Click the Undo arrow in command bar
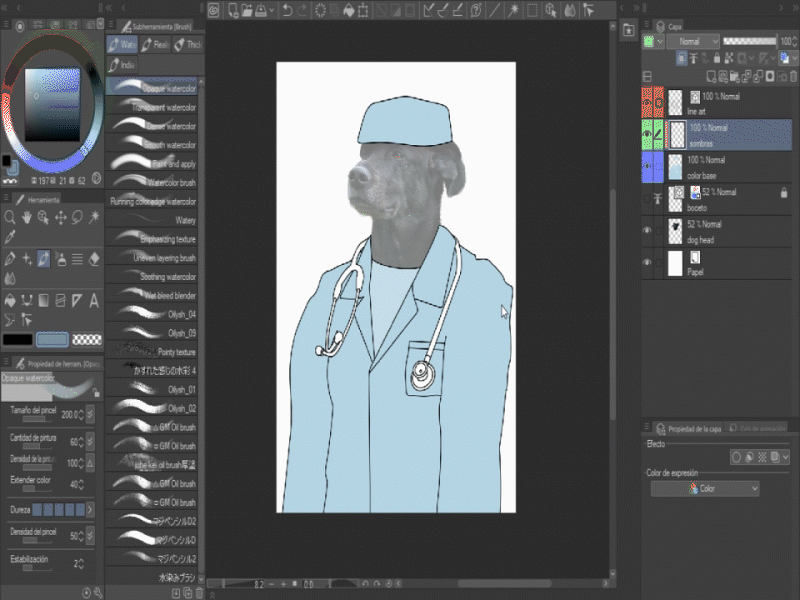Viewport: 800px width, 600px height. [288, 10]
